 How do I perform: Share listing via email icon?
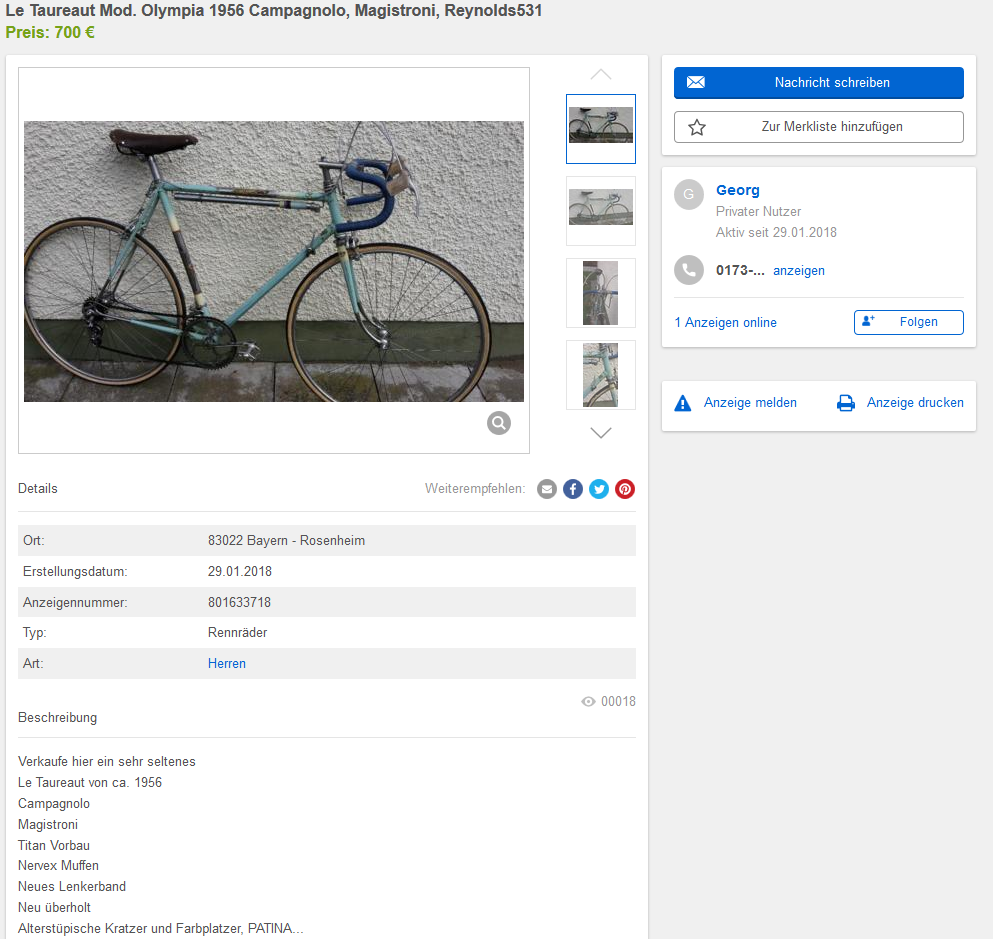(547, 489)
